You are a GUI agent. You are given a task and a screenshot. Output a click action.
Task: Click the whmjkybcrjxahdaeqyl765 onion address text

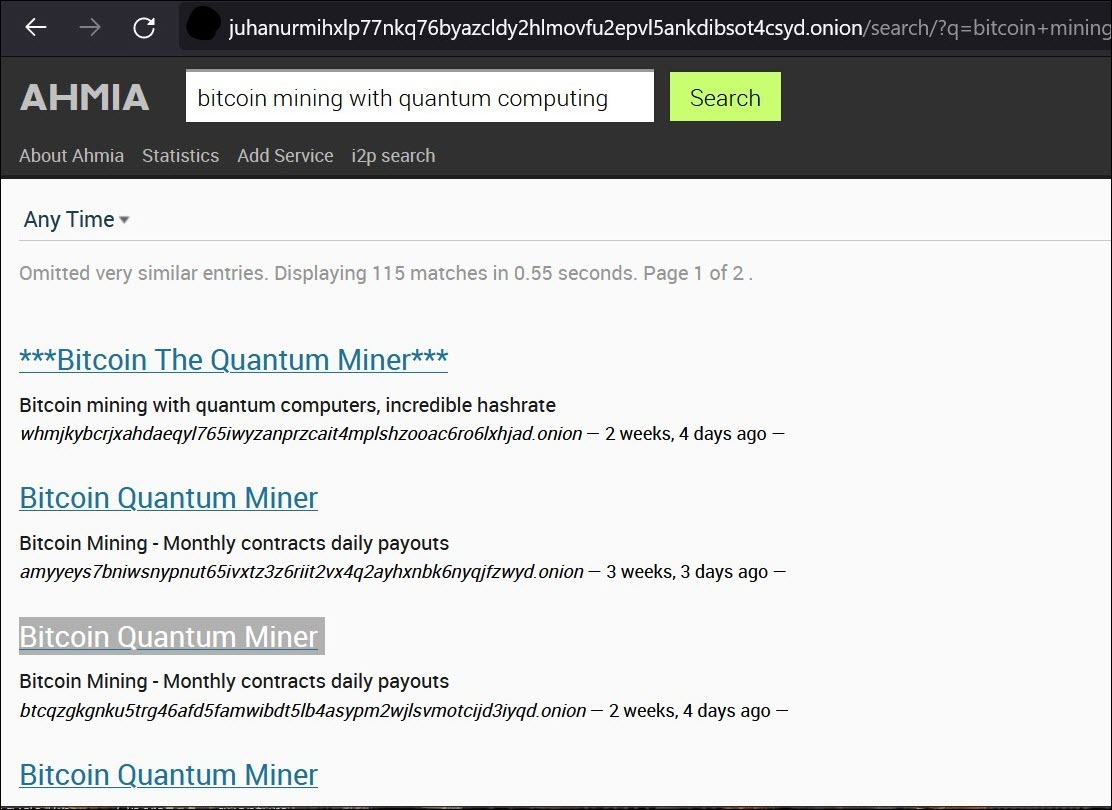click(x=301, y=433)
